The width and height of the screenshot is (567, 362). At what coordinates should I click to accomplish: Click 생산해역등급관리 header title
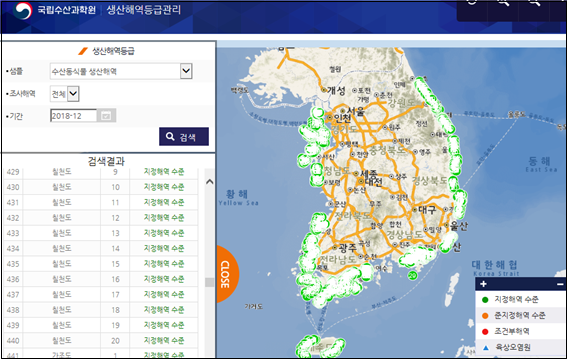pos(144,10)
